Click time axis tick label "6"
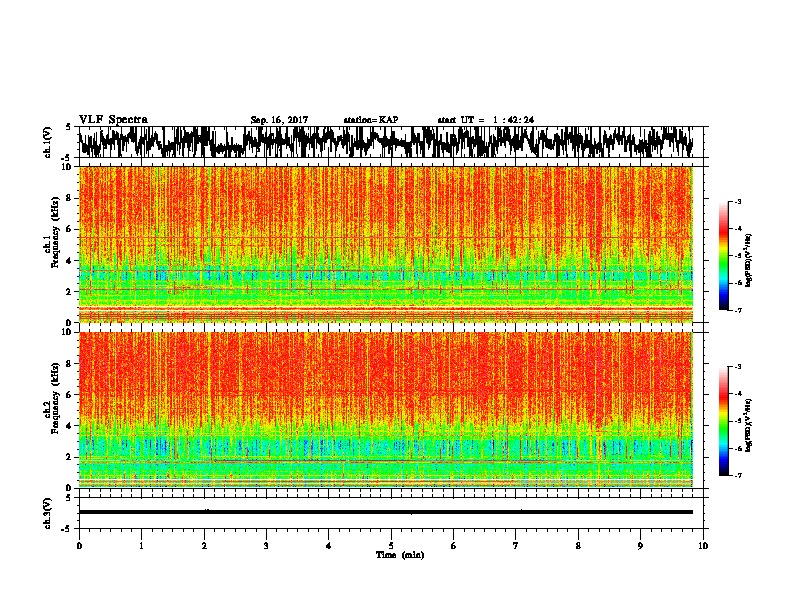Image resolution: width=792 pixels, height=612 pixels. (x=454, y=545)
